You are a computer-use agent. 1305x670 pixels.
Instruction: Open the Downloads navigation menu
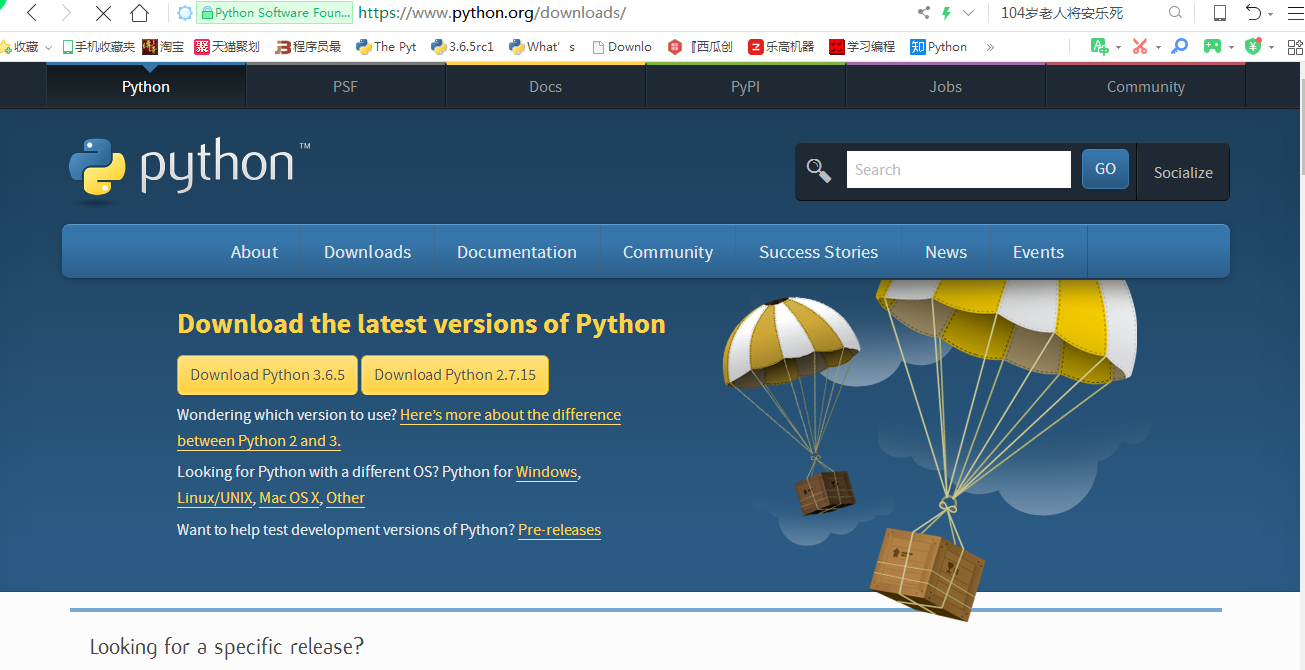(x=367, y=252)
